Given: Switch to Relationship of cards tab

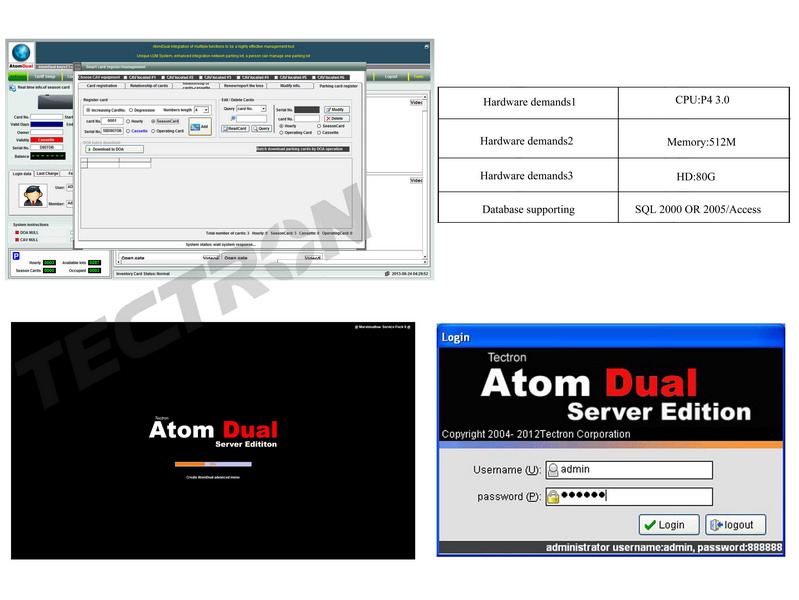Looking at the screenshot, I should [149, 86].
